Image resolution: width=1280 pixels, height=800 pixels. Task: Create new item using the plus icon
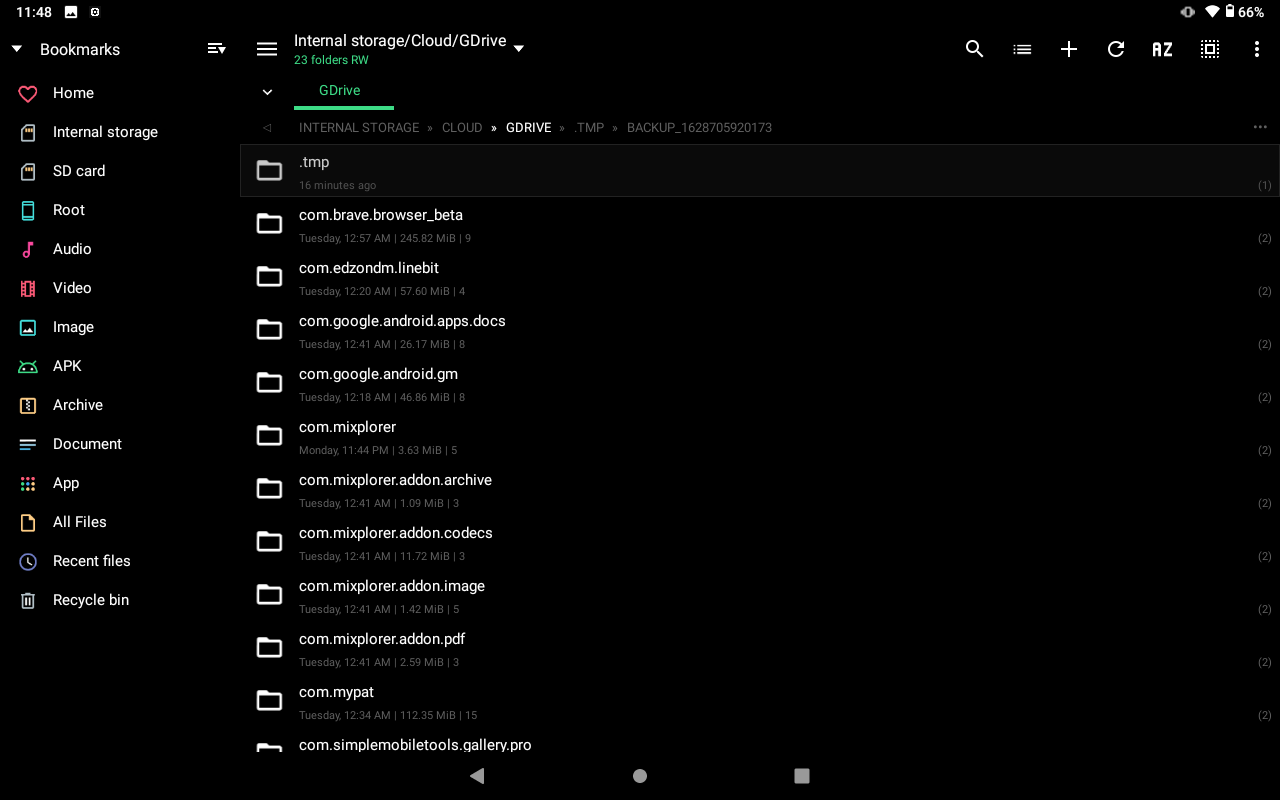[x=1069, y=48]
